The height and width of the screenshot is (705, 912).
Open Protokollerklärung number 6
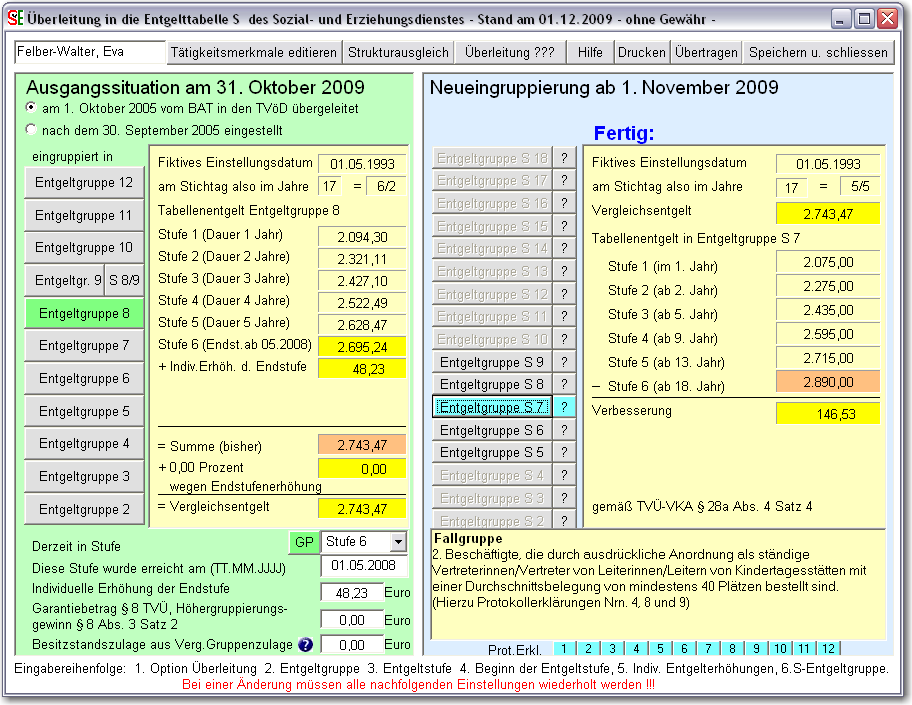coord(685,649)
